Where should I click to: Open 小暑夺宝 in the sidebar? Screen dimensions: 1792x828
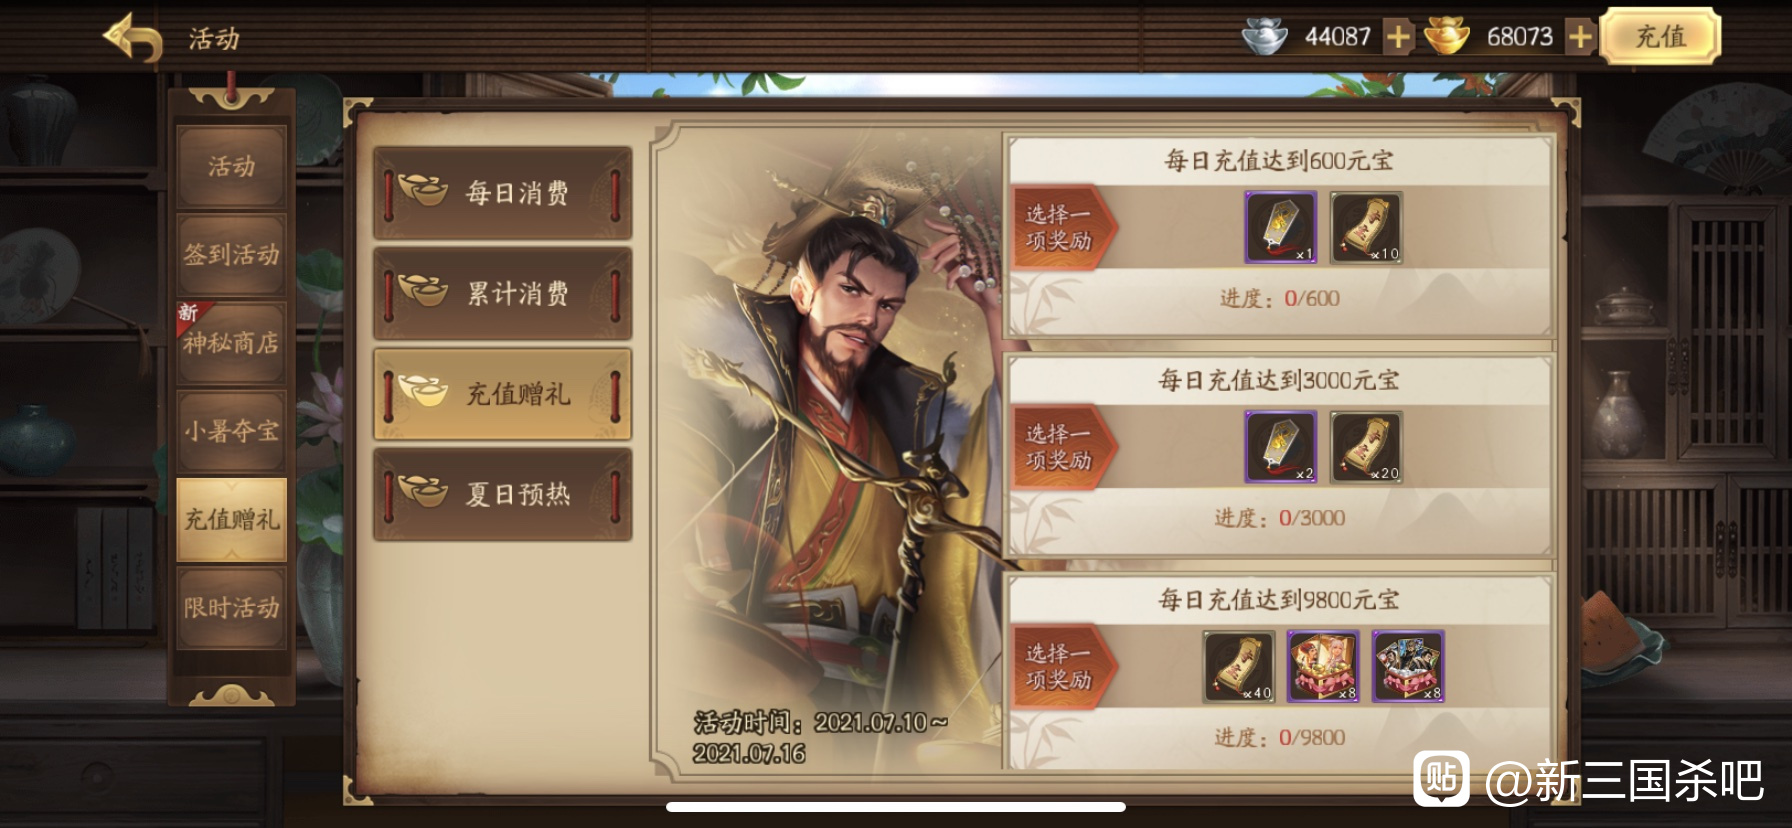232,430
